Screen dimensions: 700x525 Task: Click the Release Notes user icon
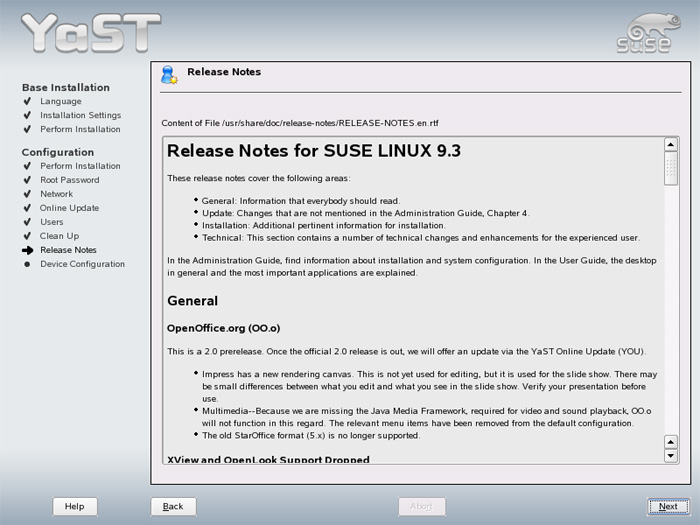click(x=169, y=75)
